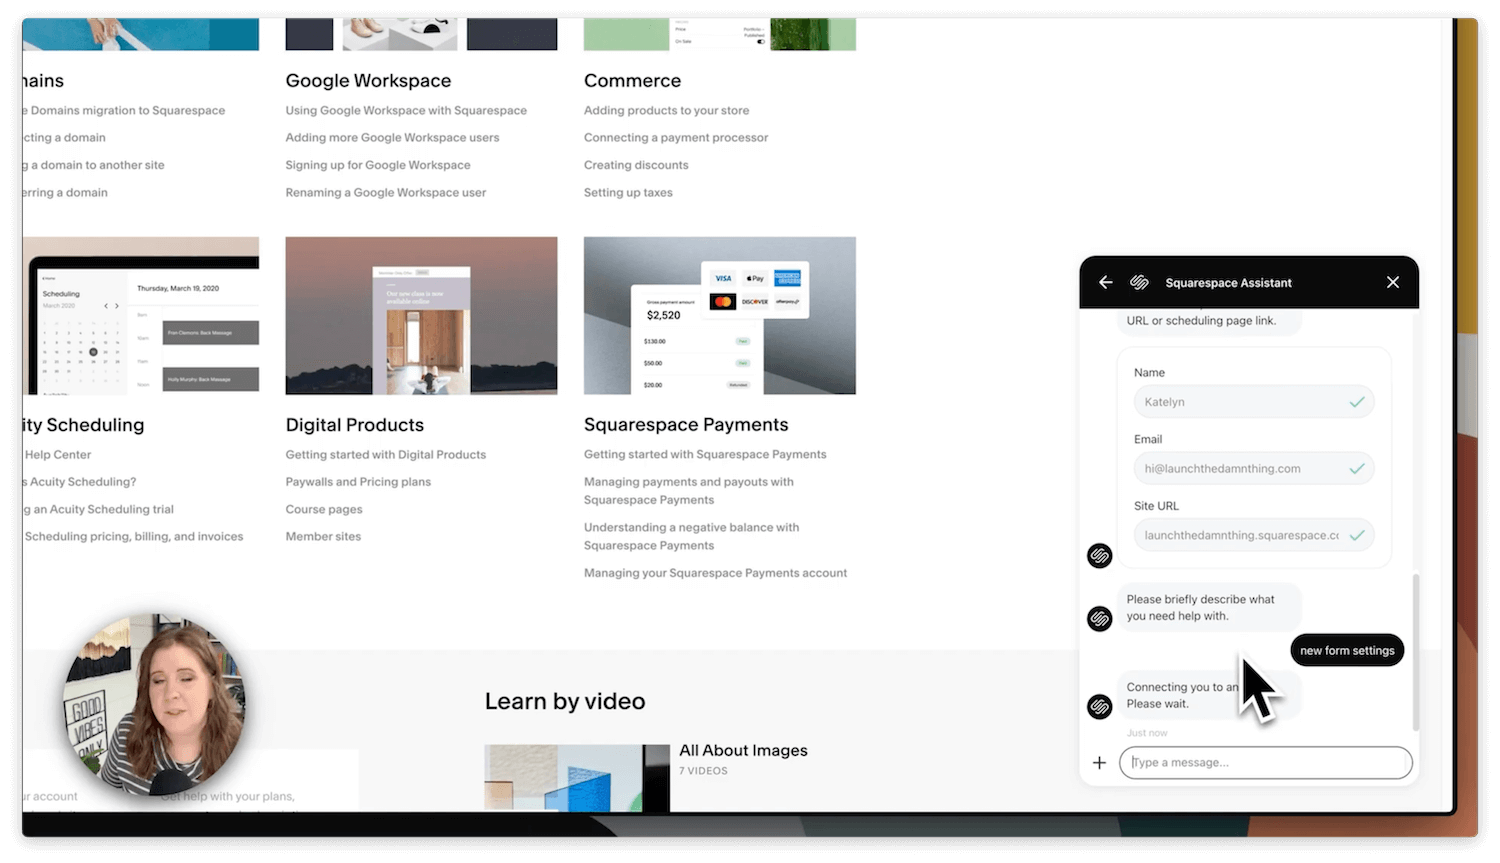Click the 'All About Images' video series title
The width and height of the screenshot is (1500, 863).
pyautogui.click(x=743, y=751)
